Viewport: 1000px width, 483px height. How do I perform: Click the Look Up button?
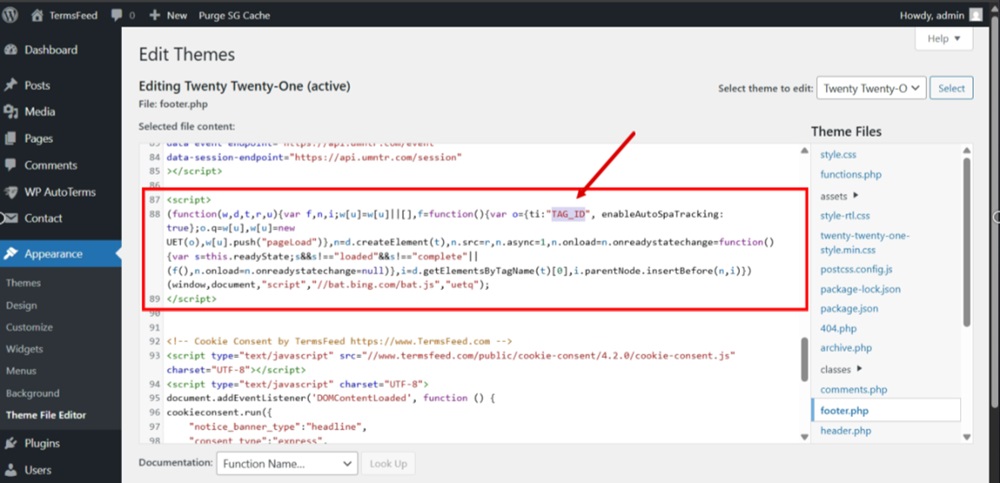[x=388, y=464]
